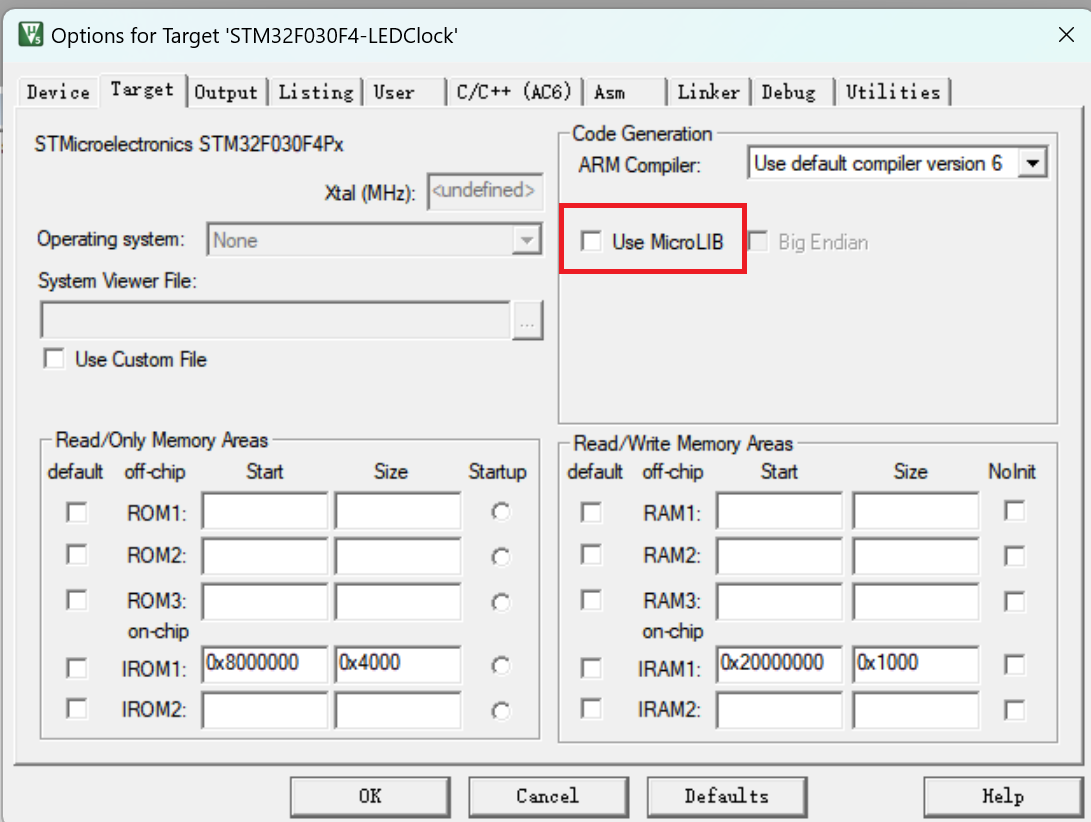Viewport: 1091px width, 822px height.
Task: Select the ROM1 Startup radio button
Action: pyautogui.click(x=501, y=512)
